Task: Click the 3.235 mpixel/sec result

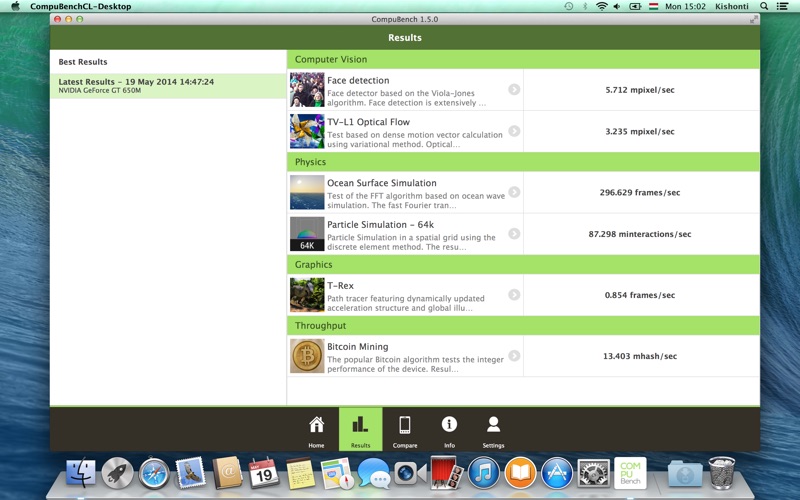Action: click(x=640, y=131)
